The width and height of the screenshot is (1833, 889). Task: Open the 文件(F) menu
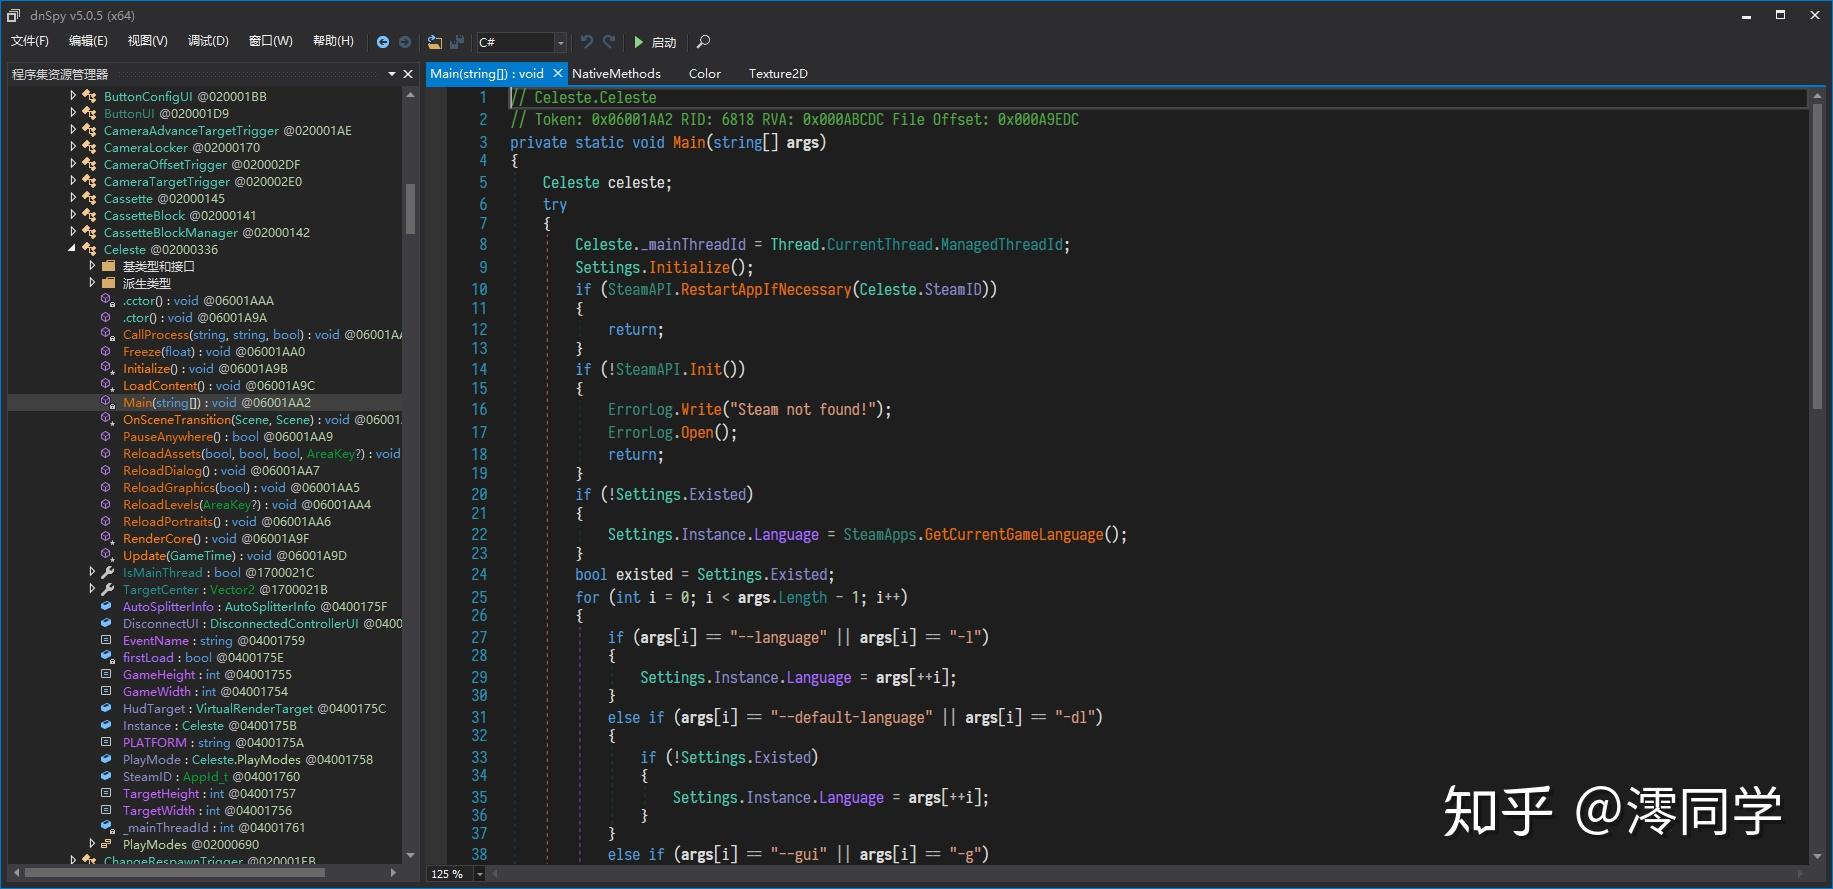click(30, 41)
